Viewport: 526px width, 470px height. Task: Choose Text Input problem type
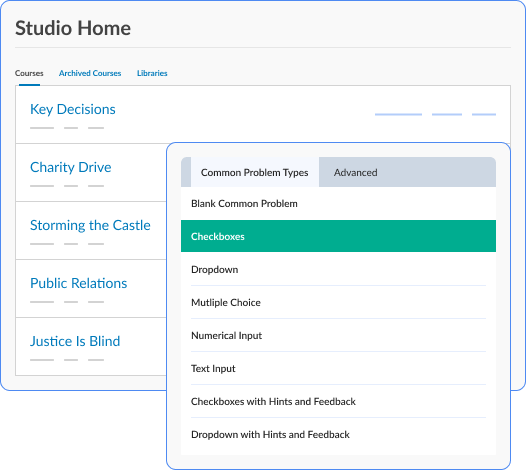pos(338,368)
